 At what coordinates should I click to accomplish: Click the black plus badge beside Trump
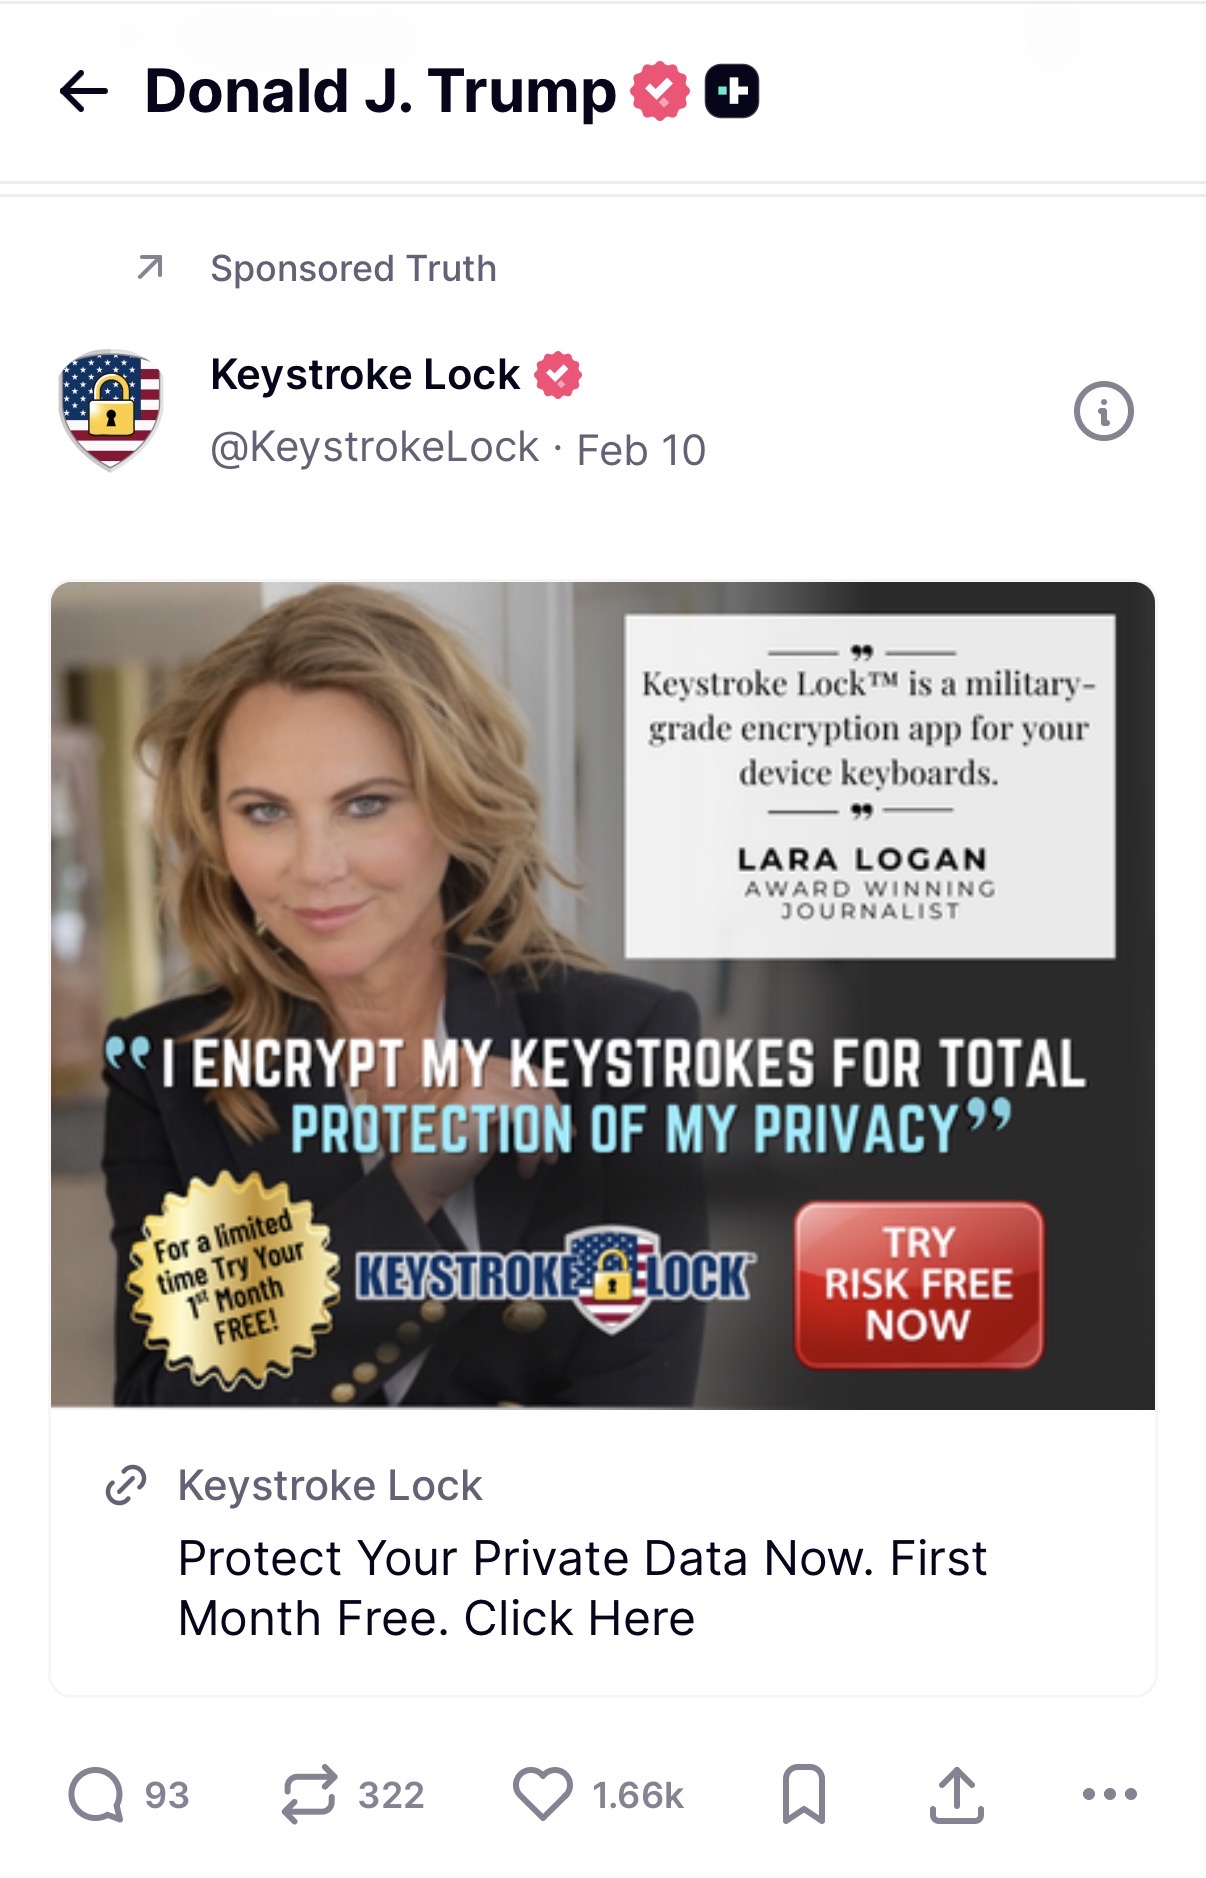(x=732, y=91)
